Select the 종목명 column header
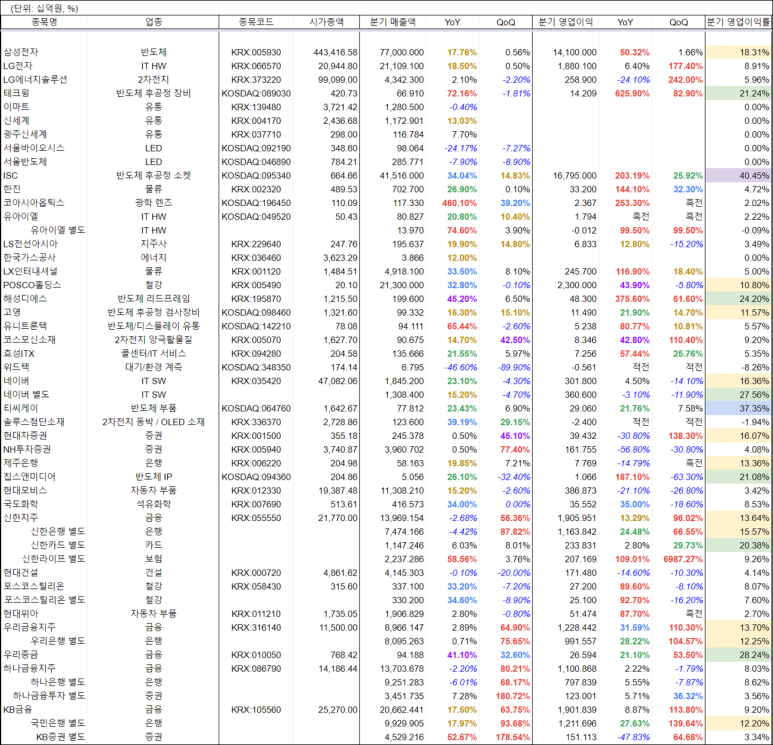Screen dimensions: 773x745 (x=44, y=22)
